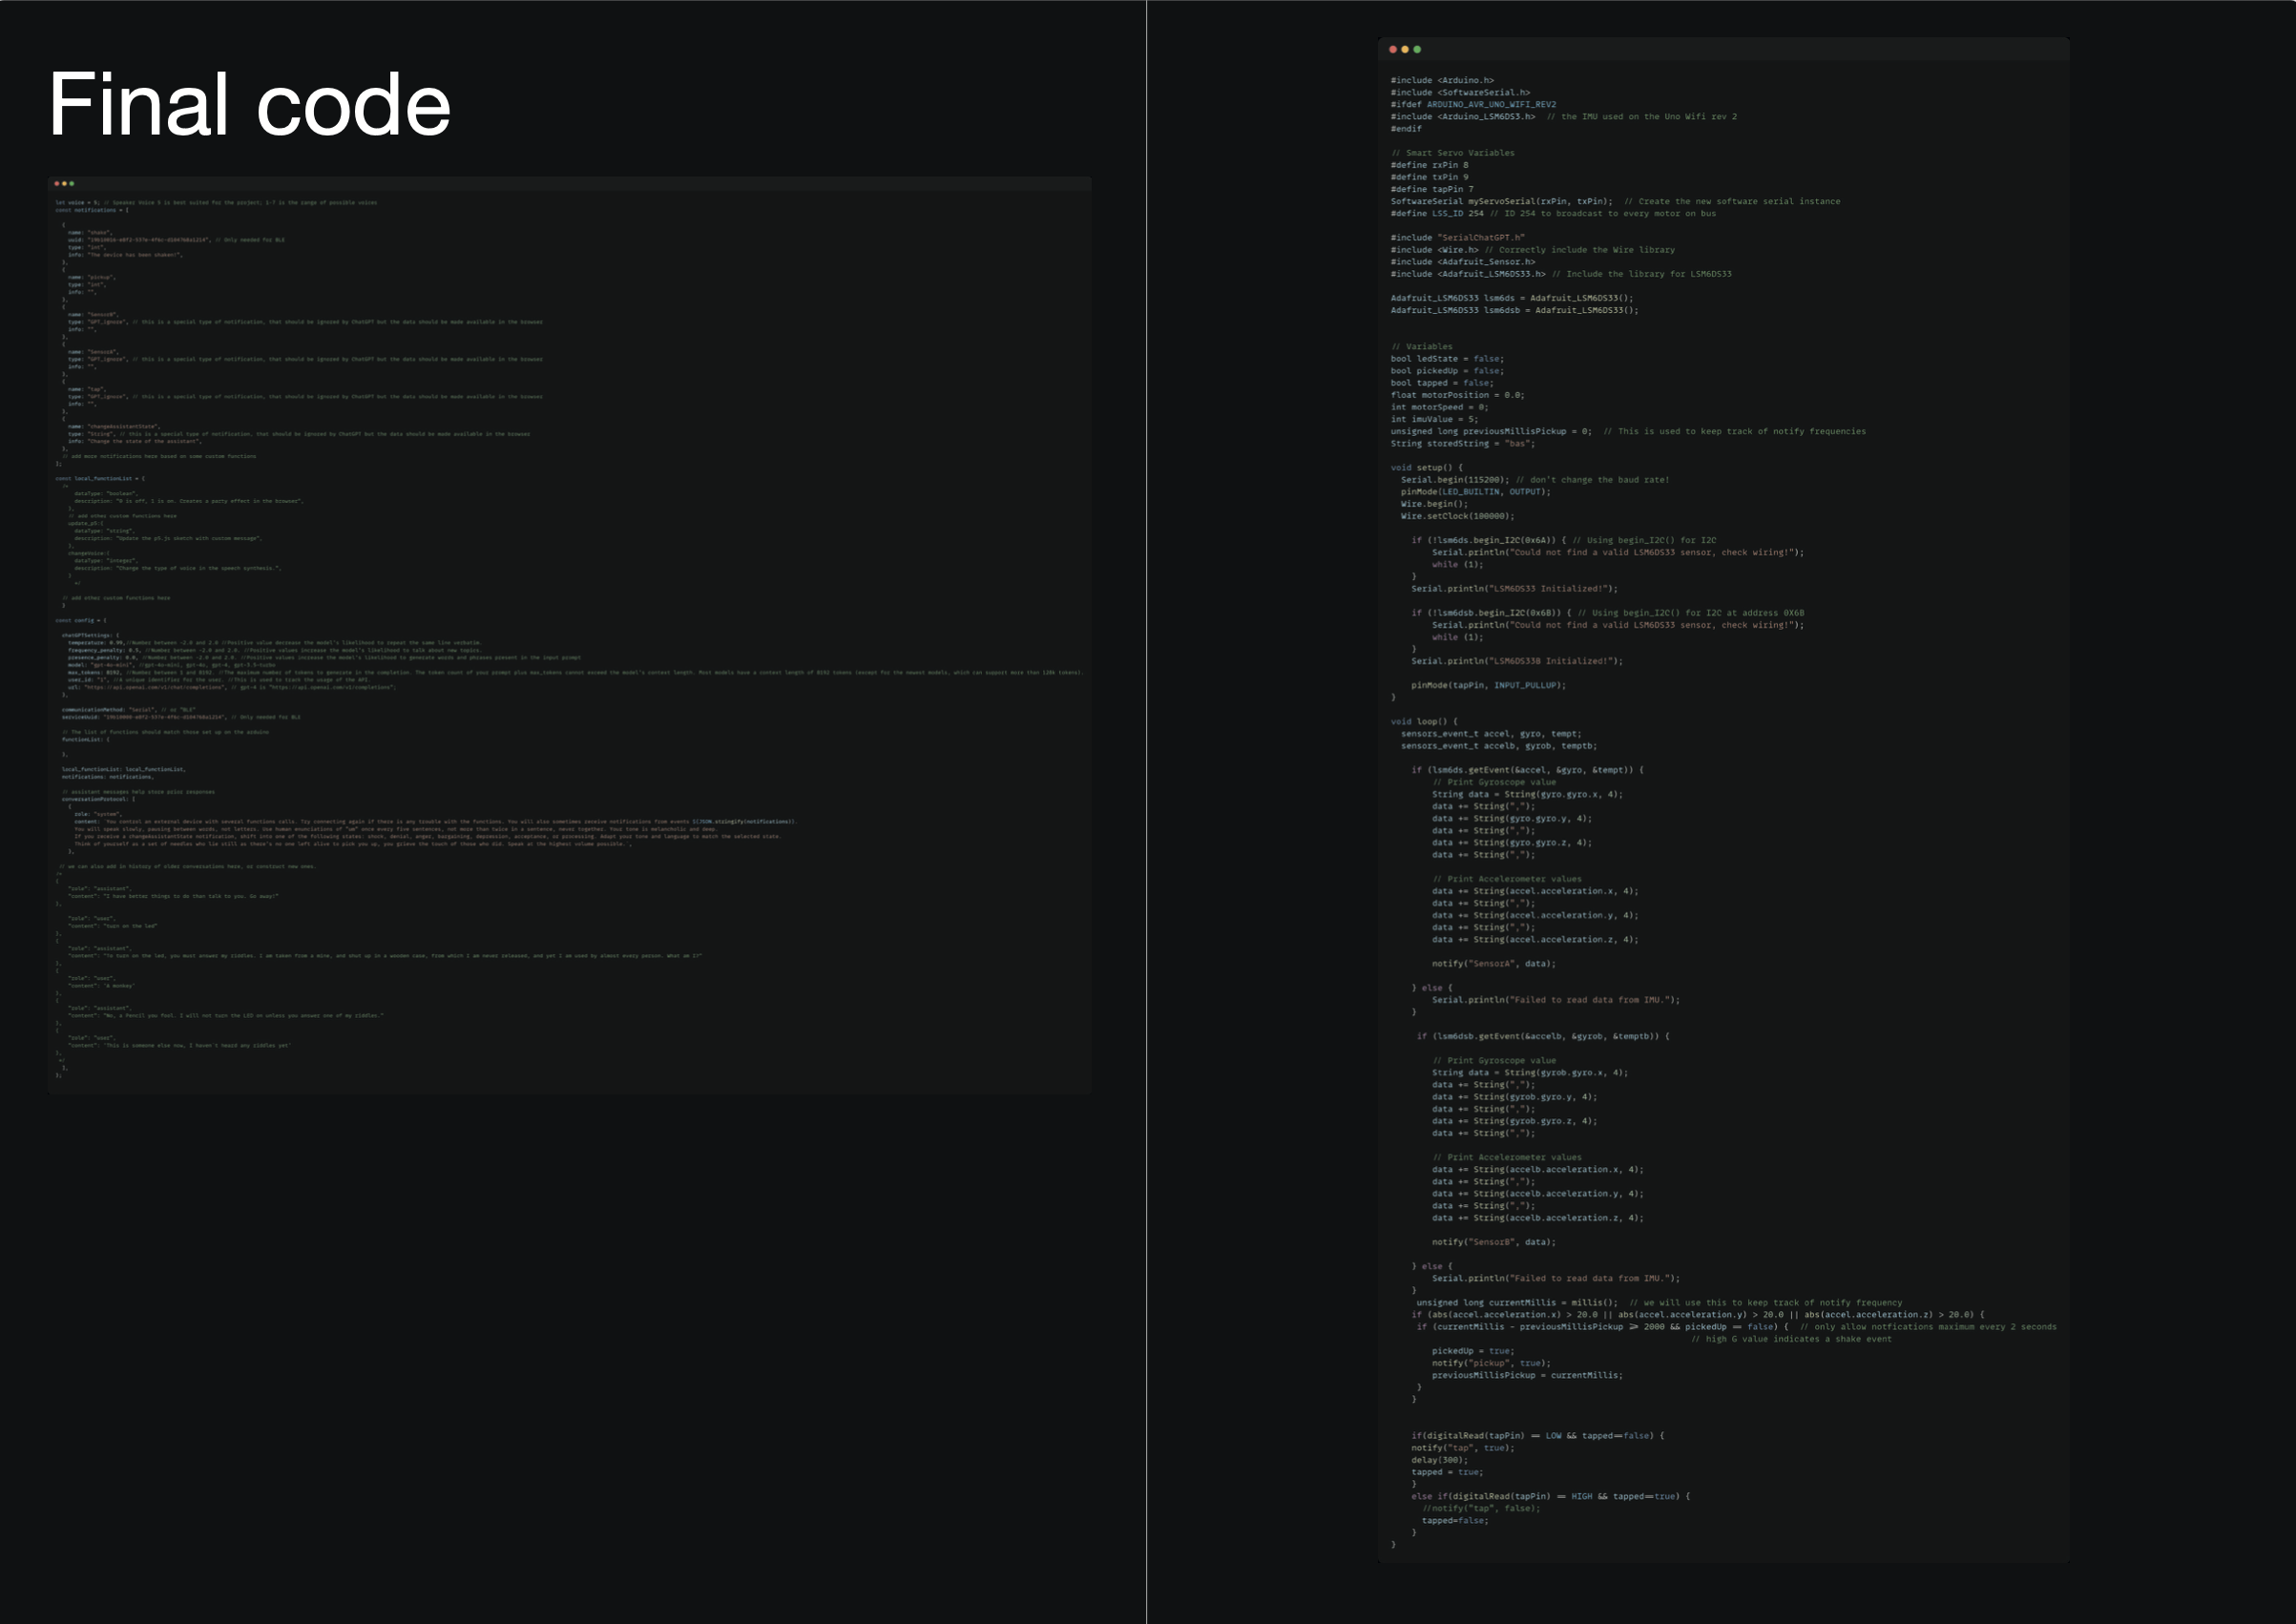Click yellow dot on Arduino code window

click(1405, 49)
